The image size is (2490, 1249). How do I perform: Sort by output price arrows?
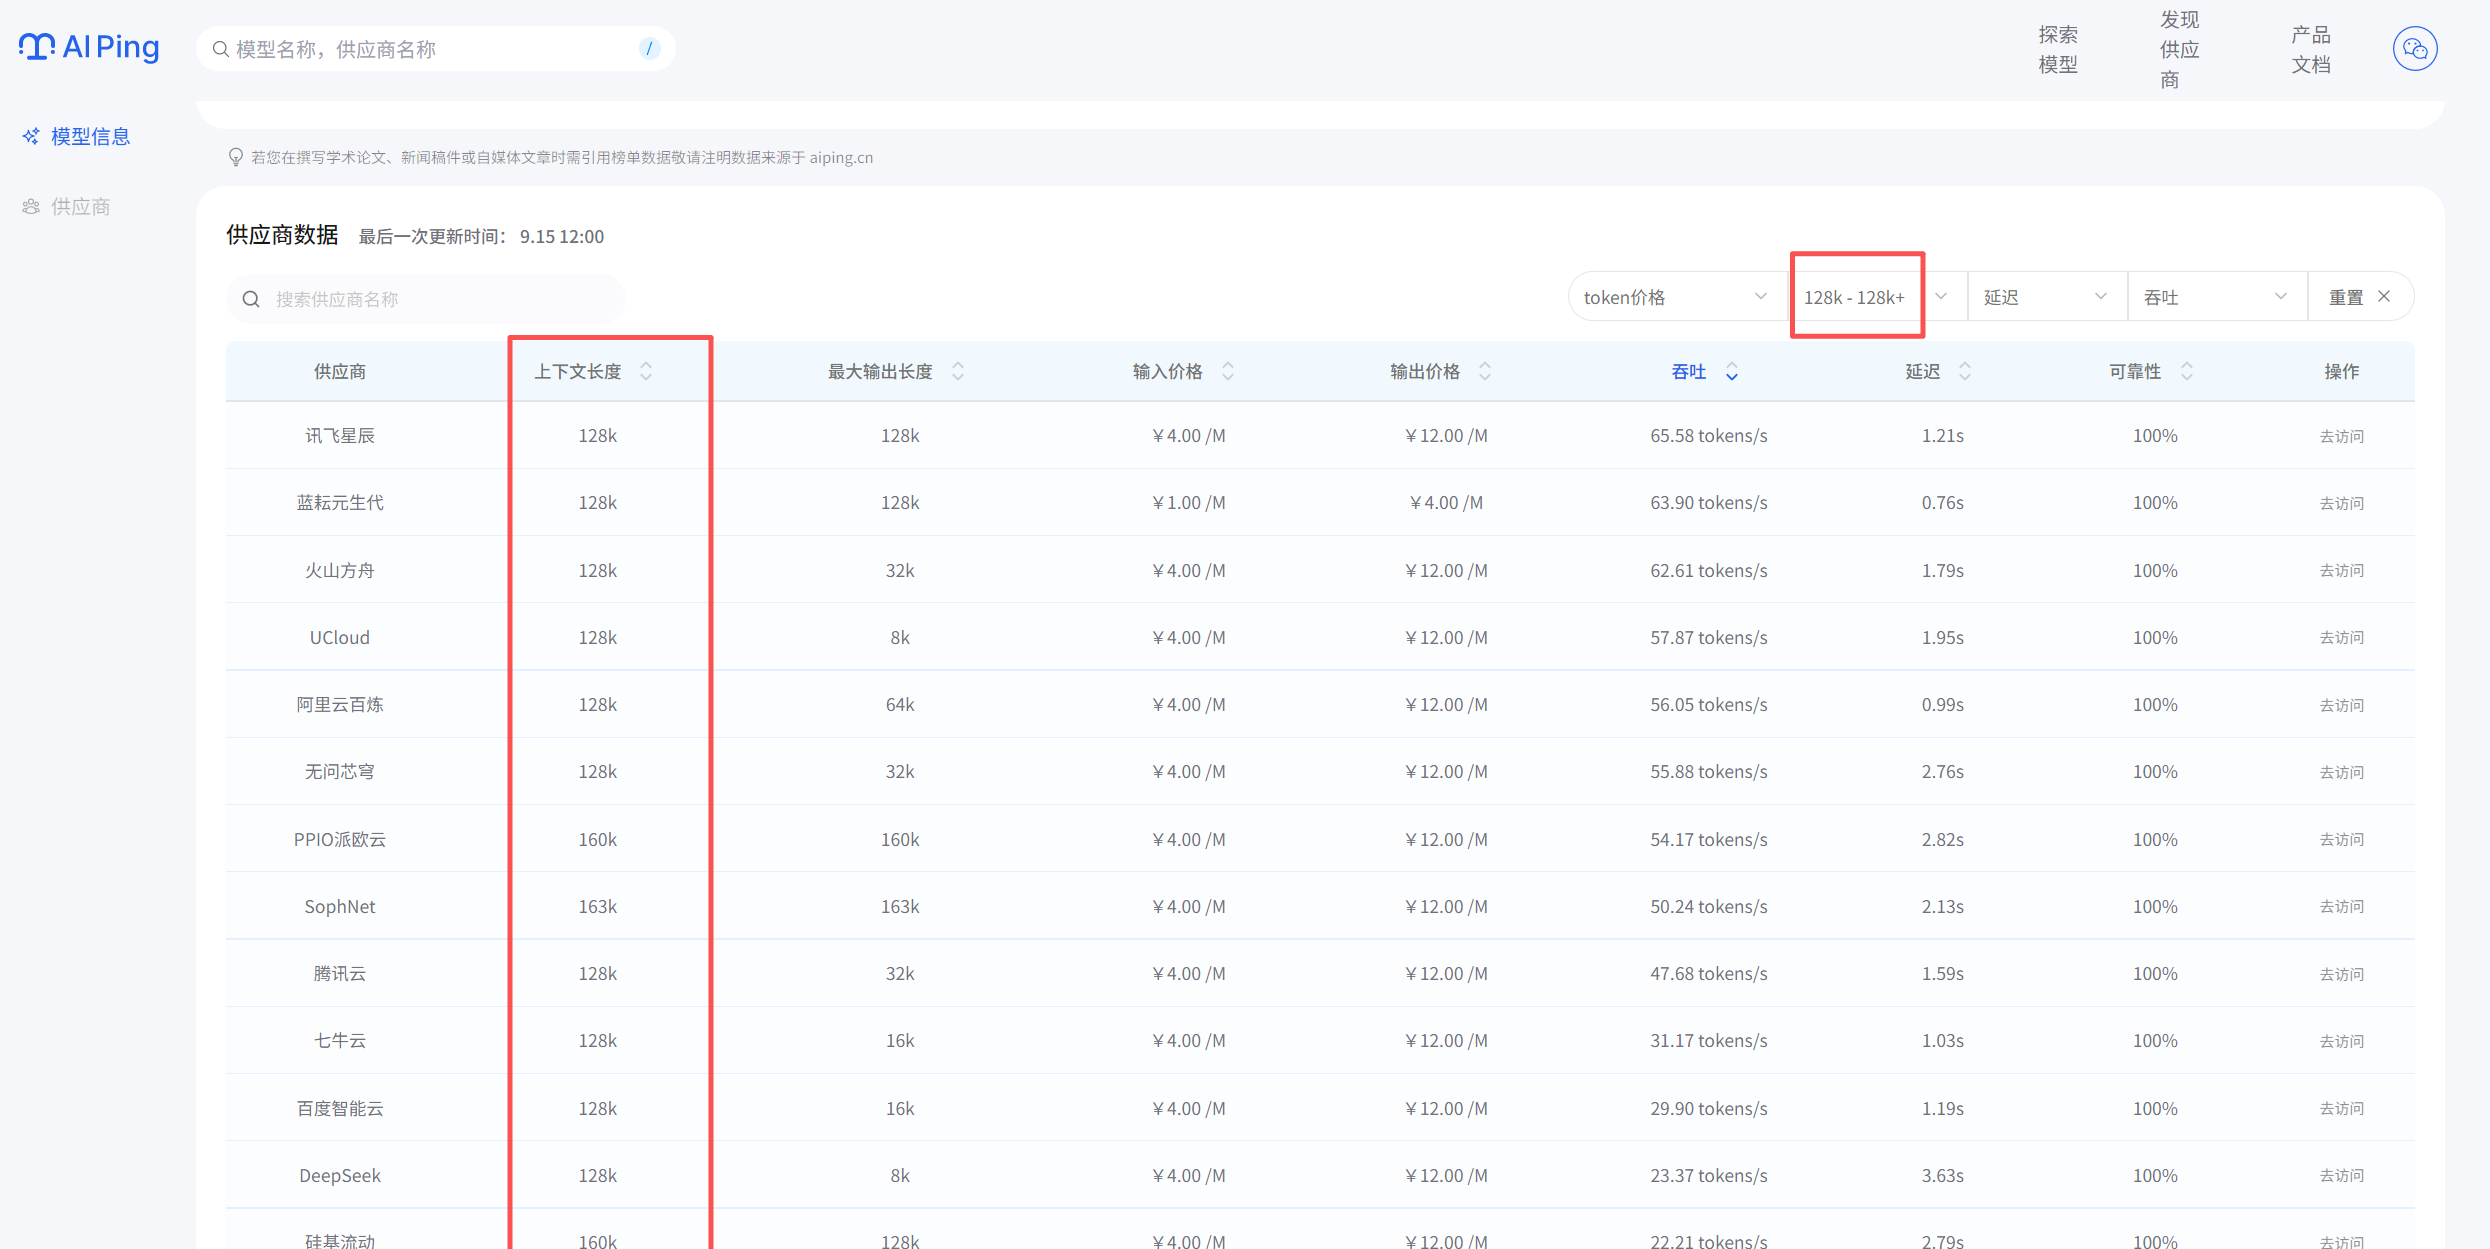[1485, 371]
